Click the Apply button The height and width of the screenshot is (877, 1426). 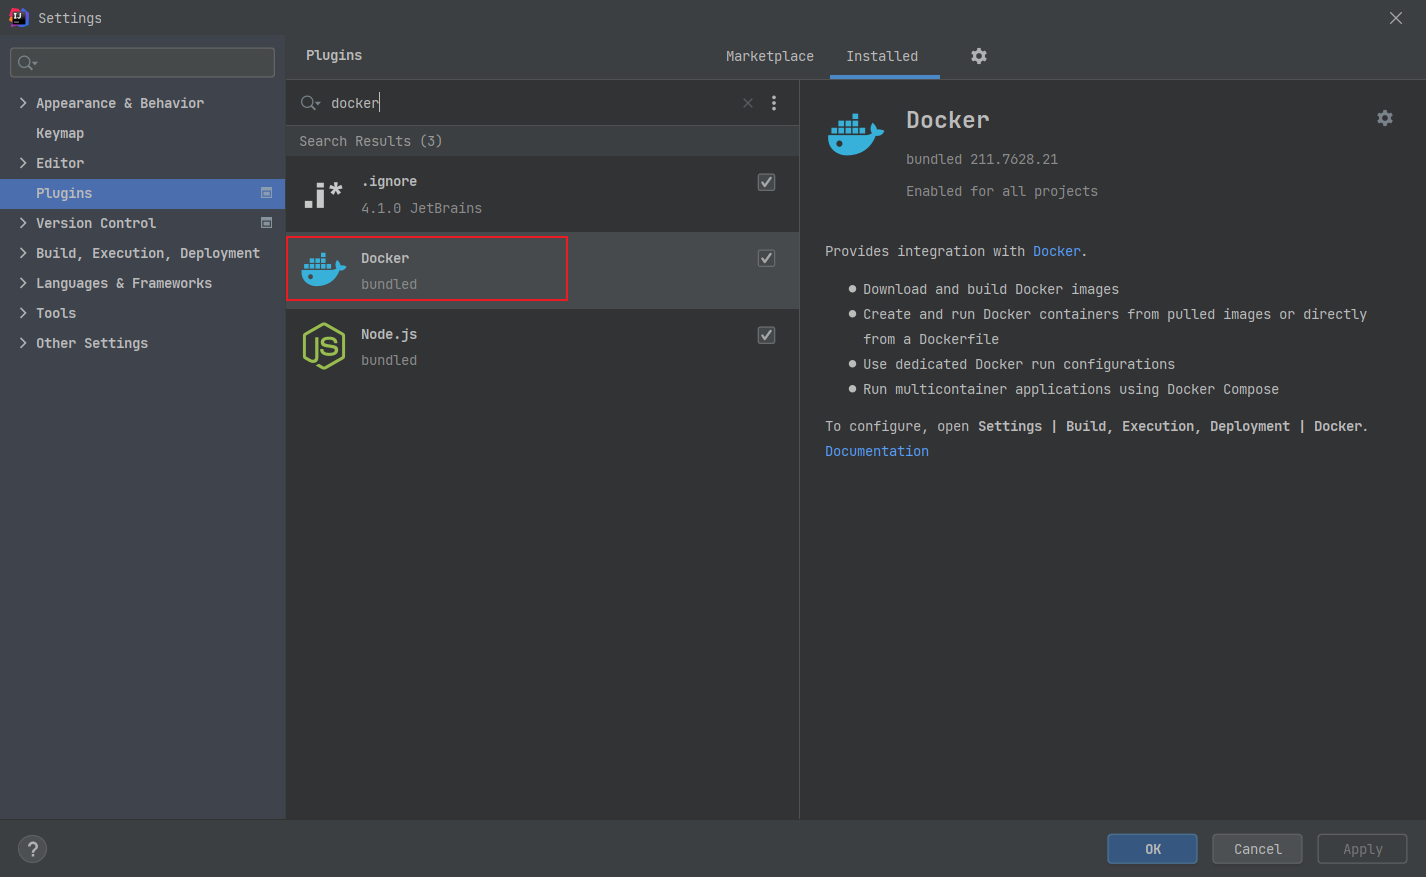click(x=1362, y=849)
